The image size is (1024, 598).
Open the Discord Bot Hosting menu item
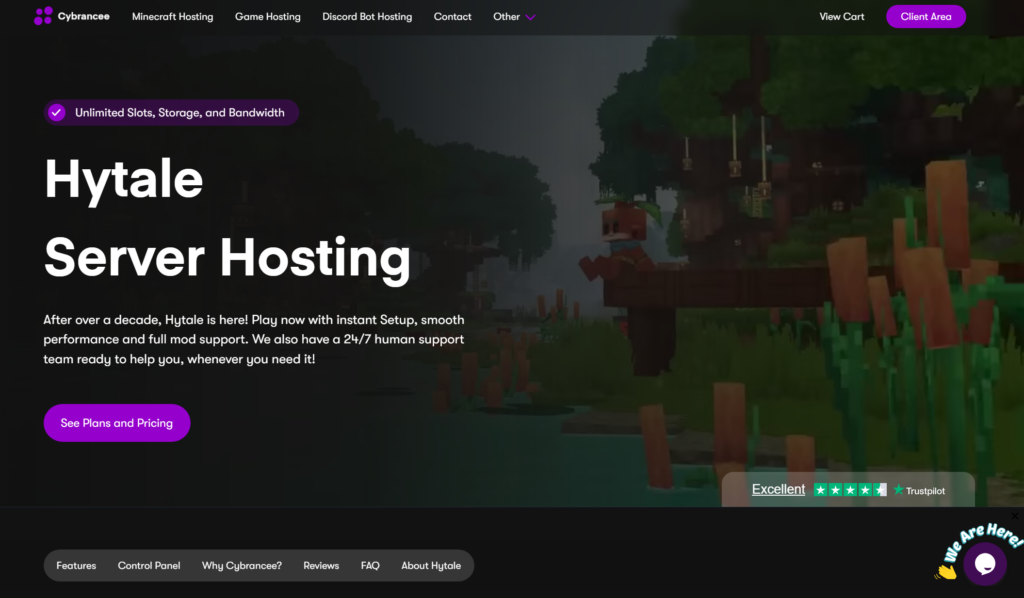(x=367, y=16)
